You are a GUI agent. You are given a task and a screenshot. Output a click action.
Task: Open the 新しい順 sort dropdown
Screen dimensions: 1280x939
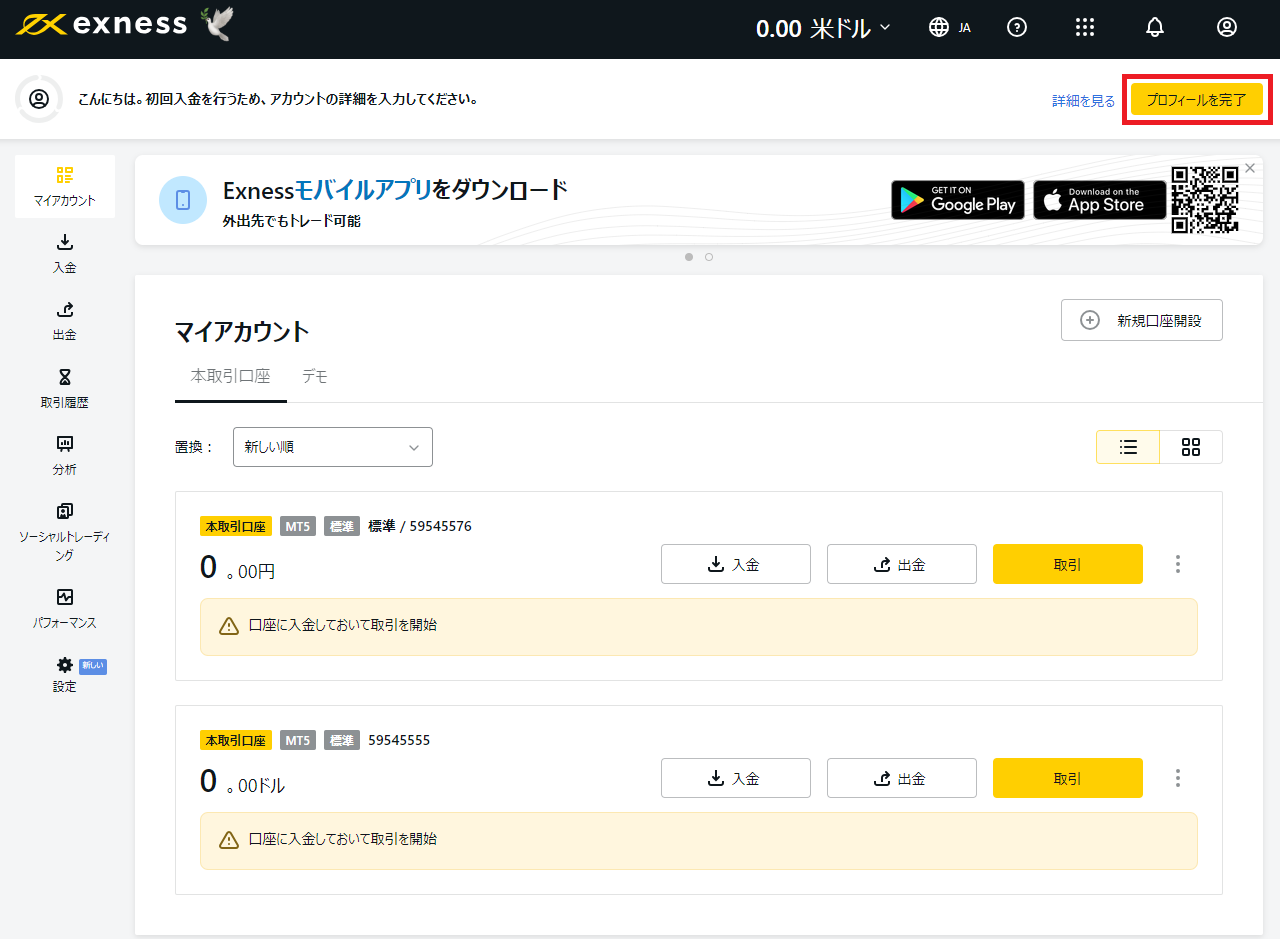pos(333,447)
